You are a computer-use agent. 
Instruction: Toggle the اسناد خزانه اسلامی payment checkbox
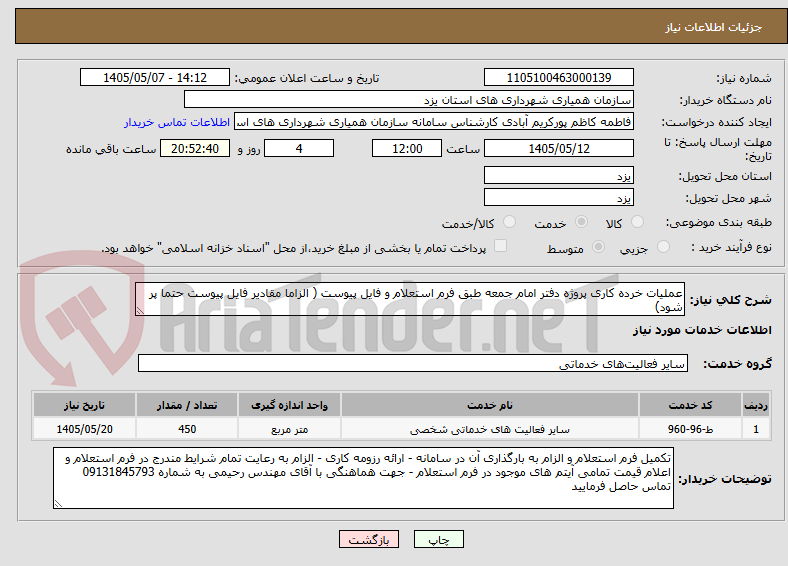(501, 246)
